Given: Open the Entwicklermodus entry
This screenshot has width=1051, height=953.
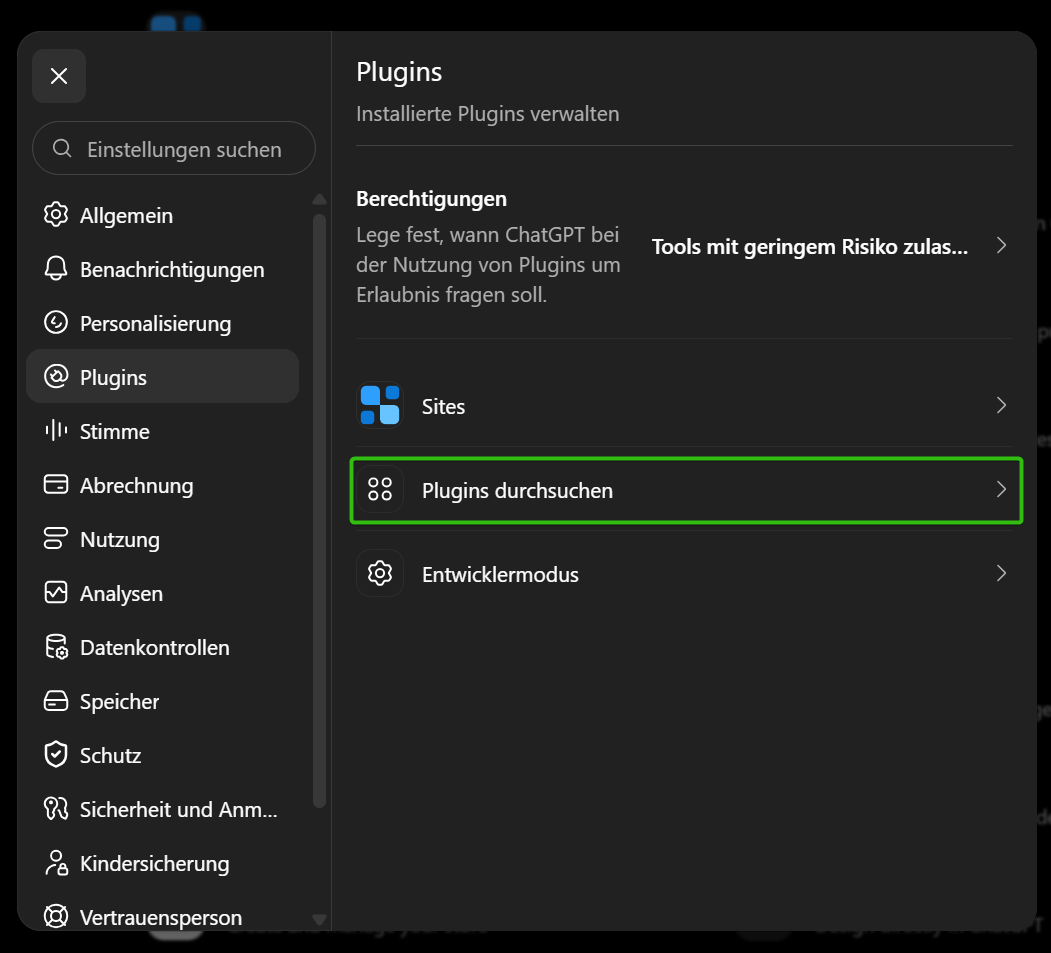Looking at the screenshot, I should pos(684,574).
